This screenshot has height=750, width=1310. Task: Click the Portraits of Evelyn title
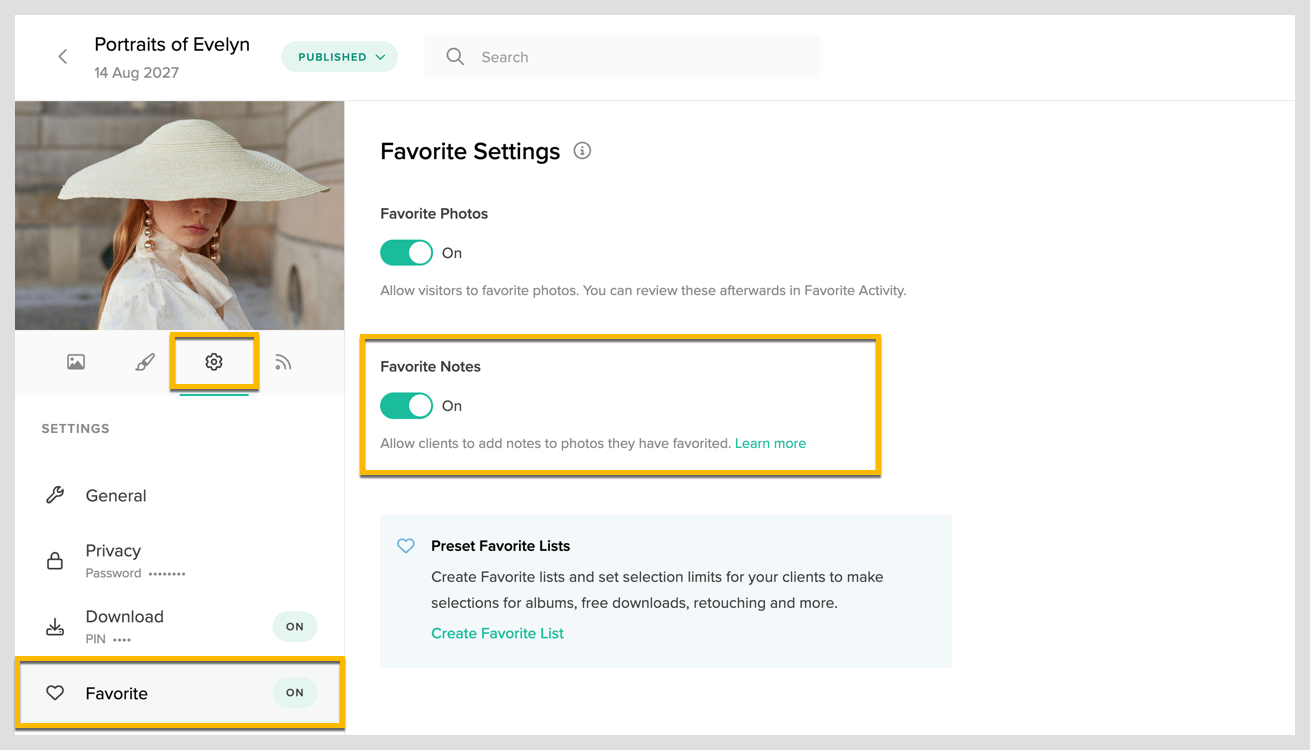pyautogui.click(x=172, y=44)
